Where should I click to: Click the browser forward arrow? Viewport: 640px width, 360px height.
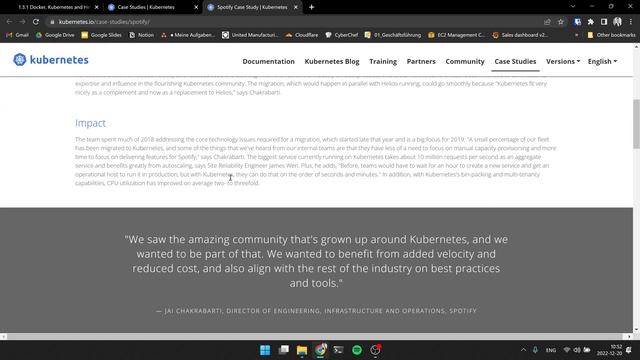[22, 22]
